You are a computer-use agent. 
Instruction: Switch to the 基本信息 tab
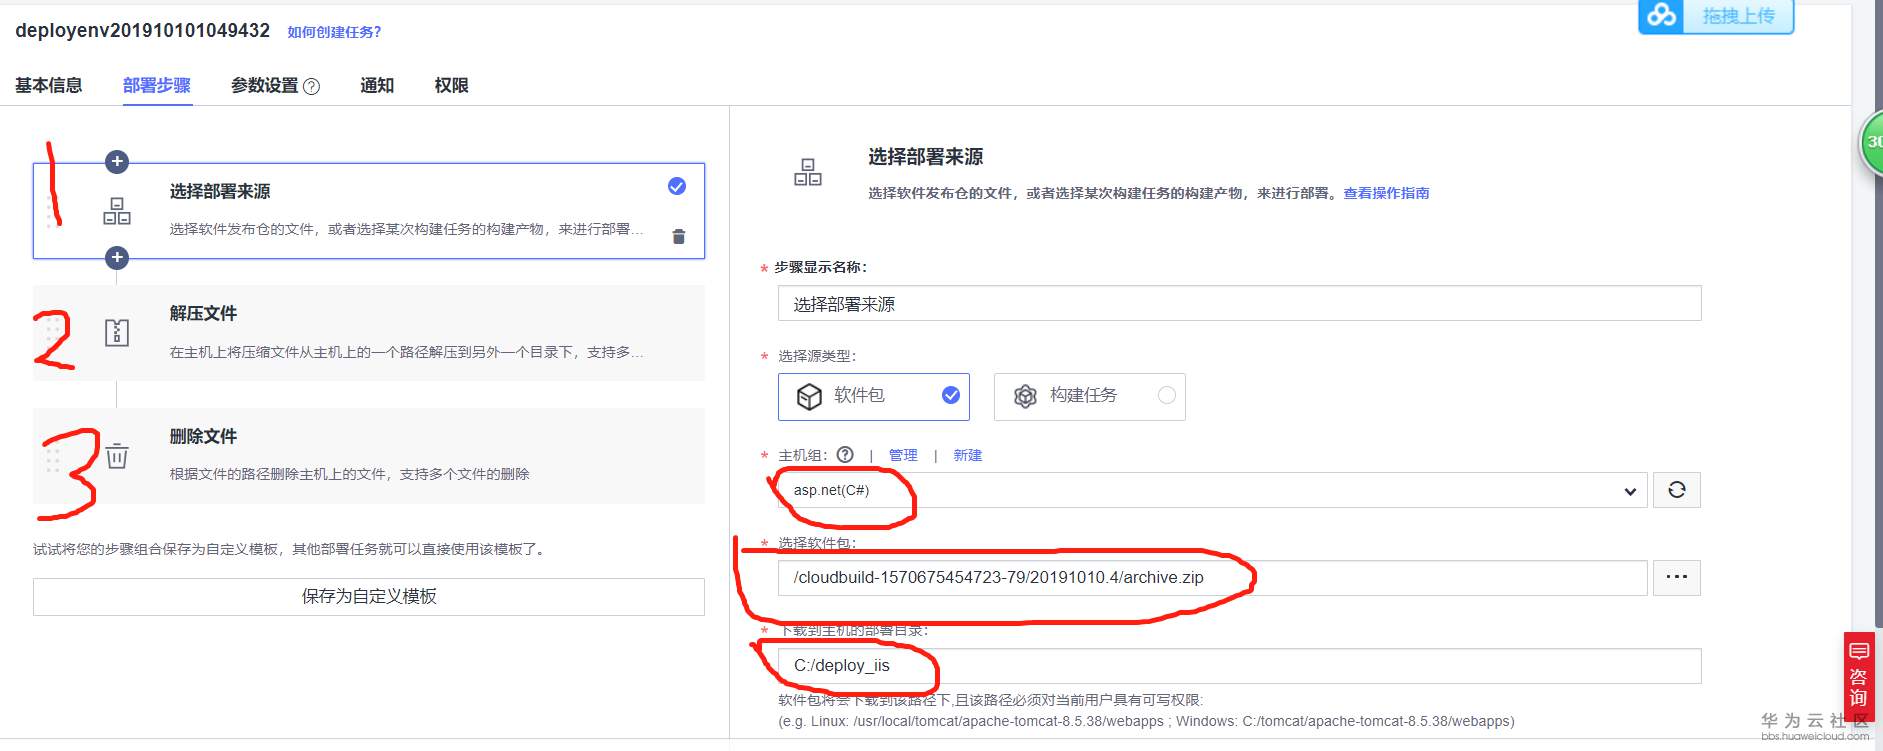49,86
